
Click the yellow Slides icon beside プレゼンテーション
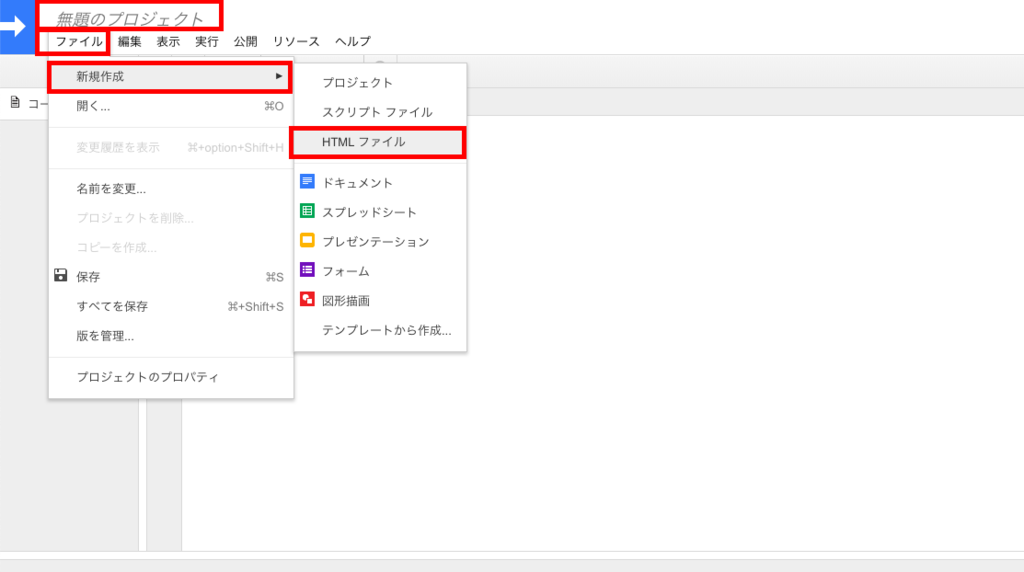[307, 240]
